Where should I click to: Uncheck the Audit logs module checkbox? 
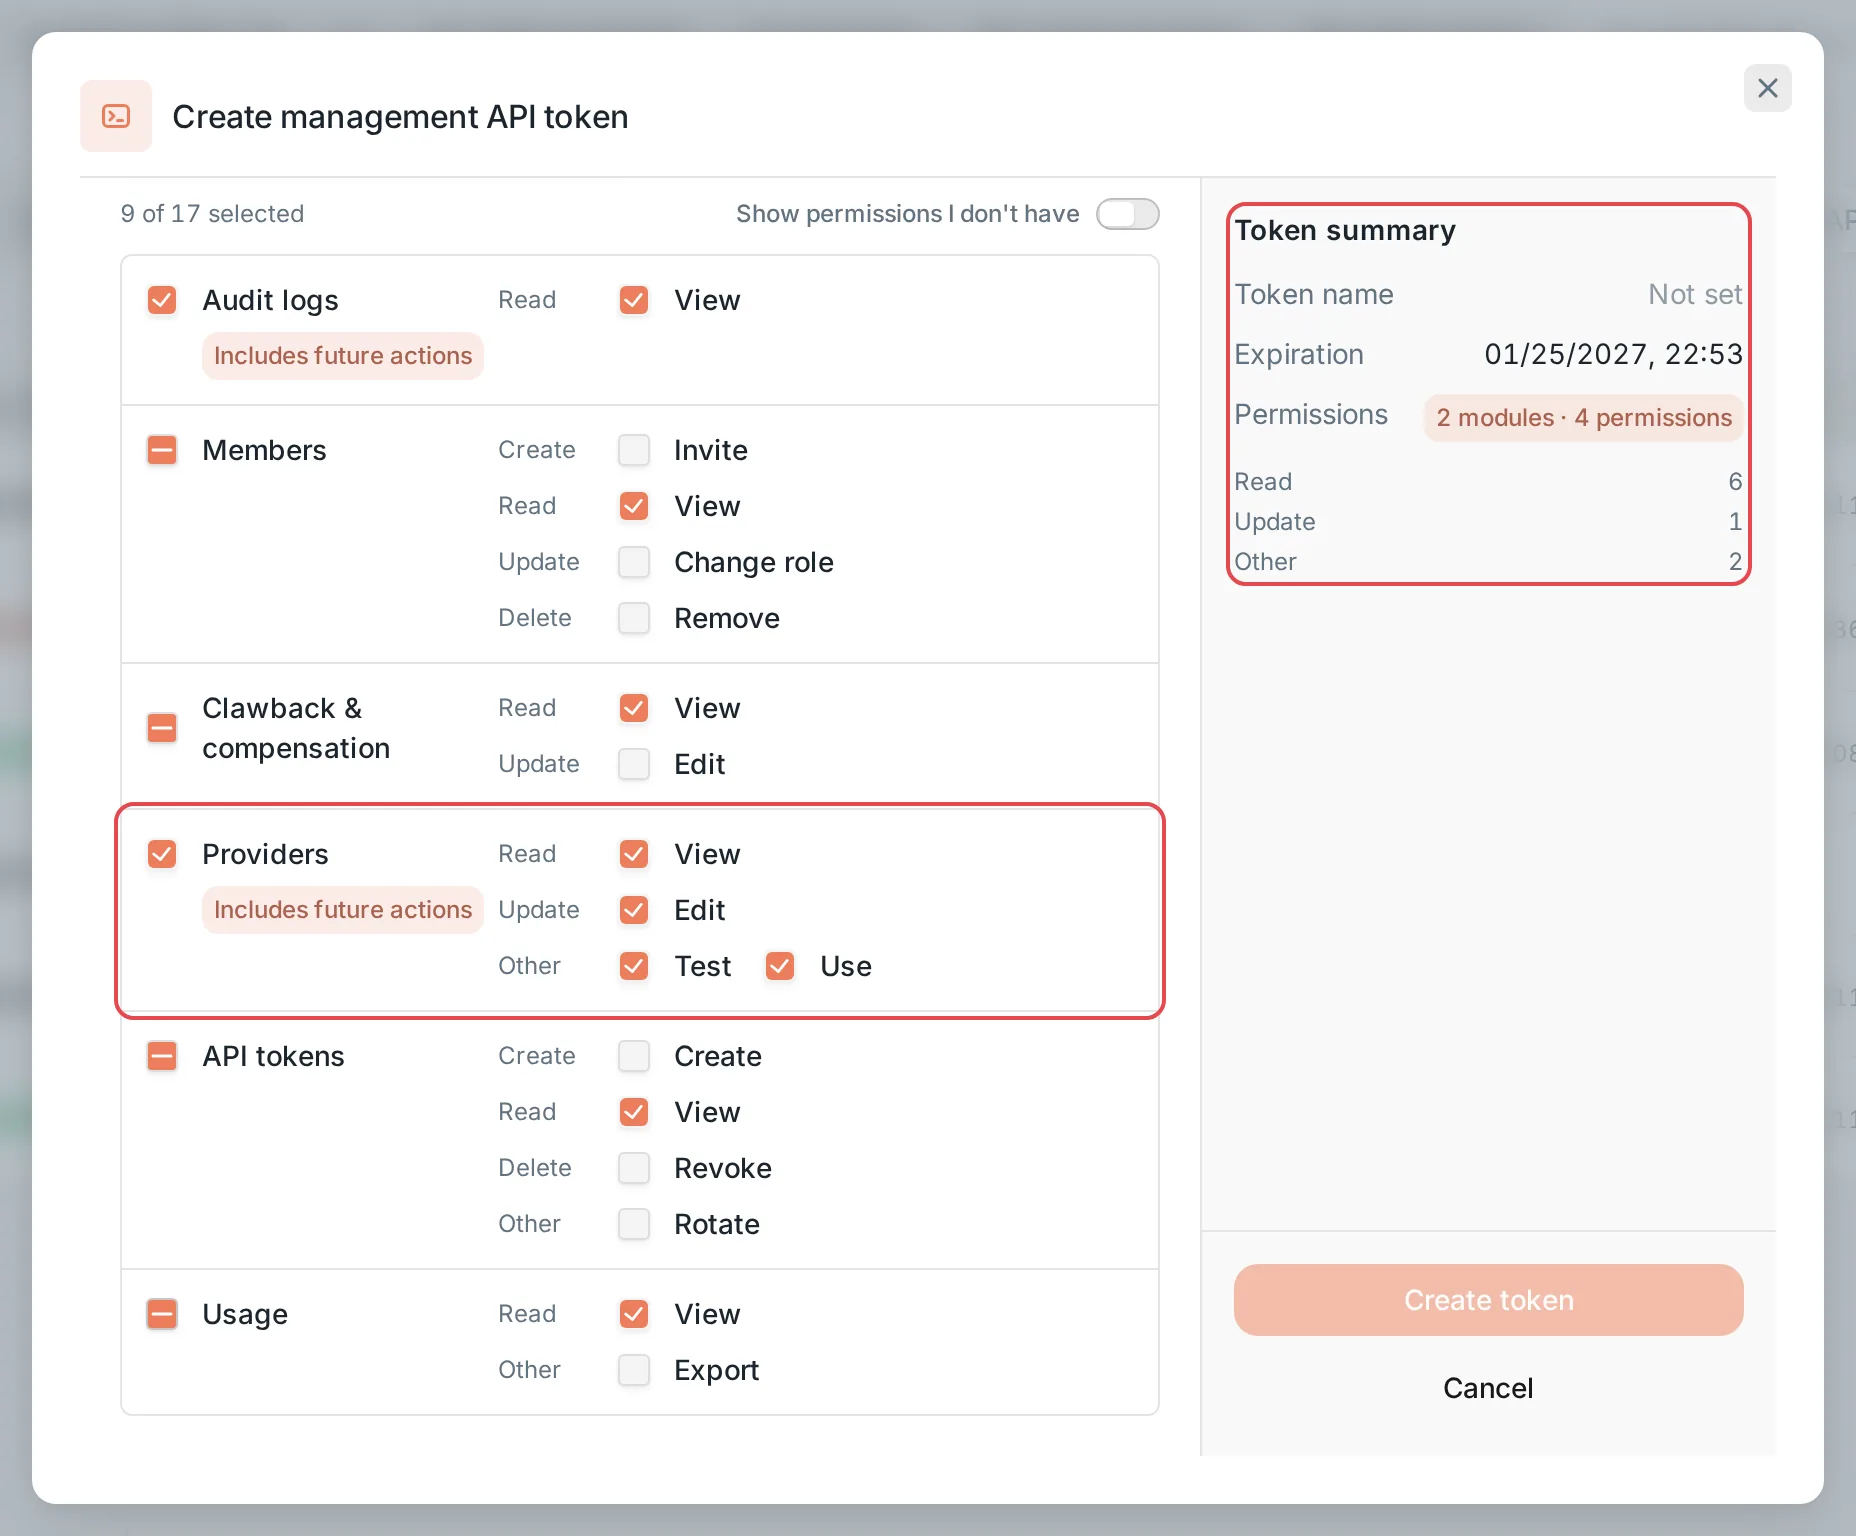162,300
